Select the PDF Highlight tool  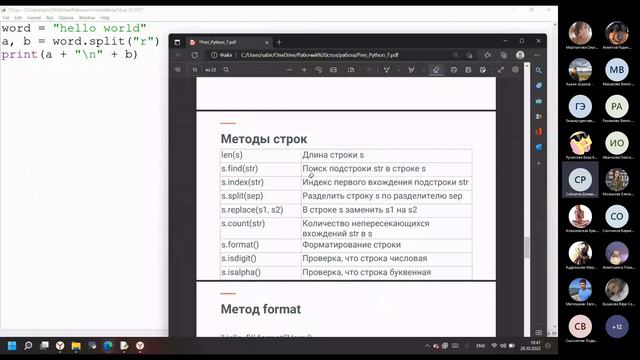[x=411, y=70]
